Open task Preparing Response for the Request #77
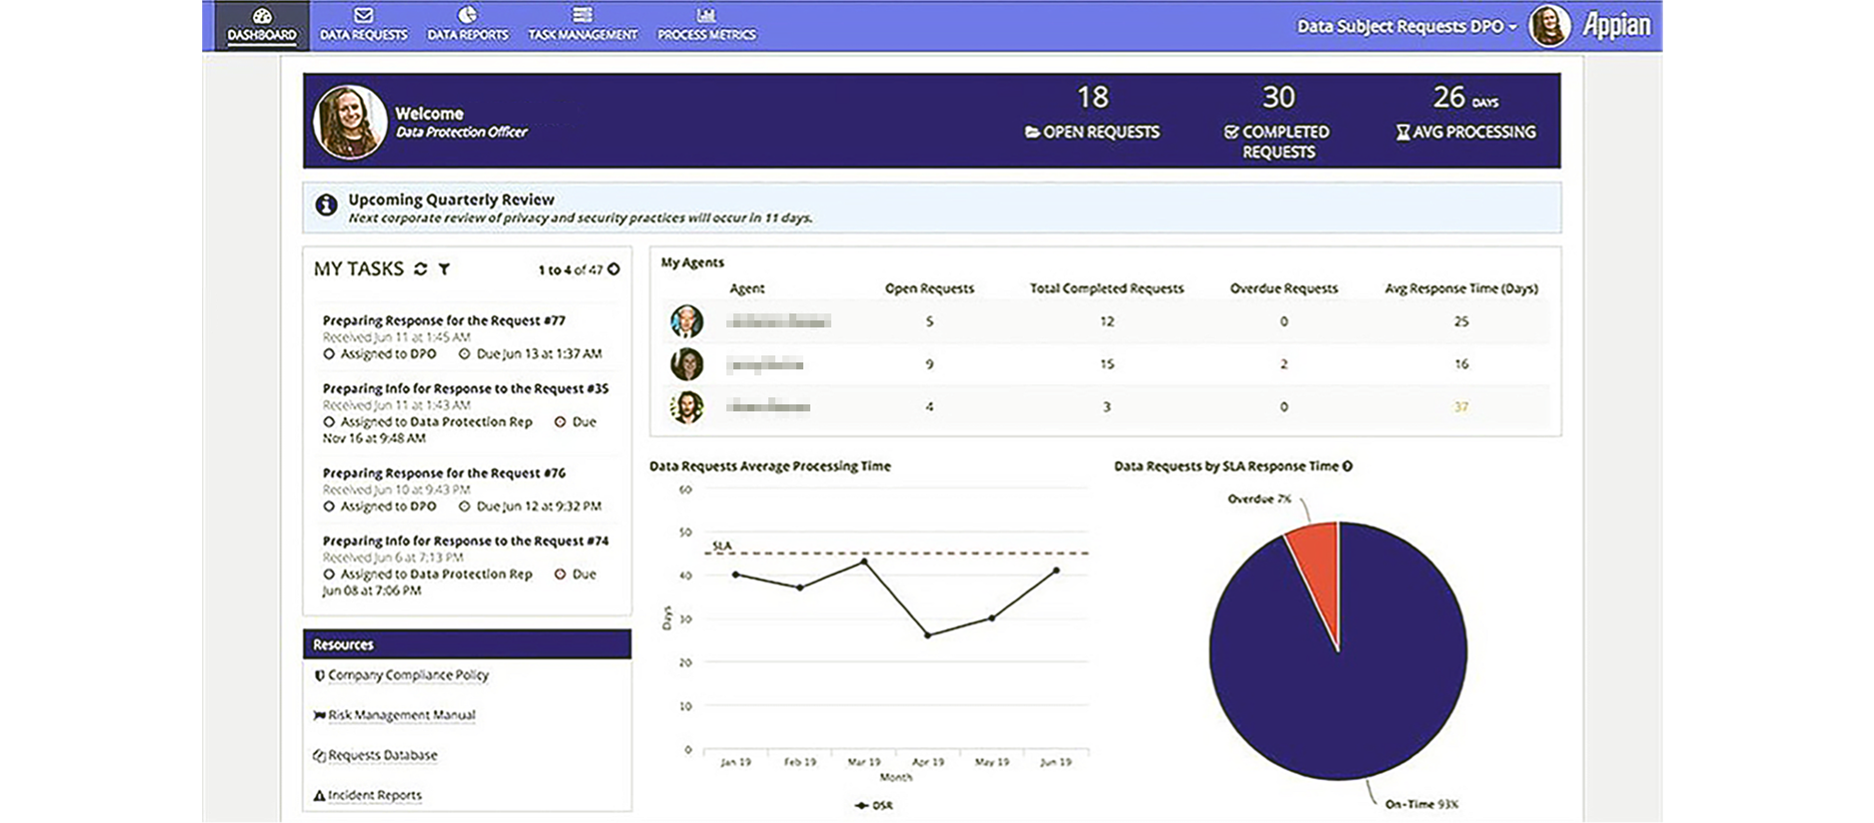 [x=444, y=321]
